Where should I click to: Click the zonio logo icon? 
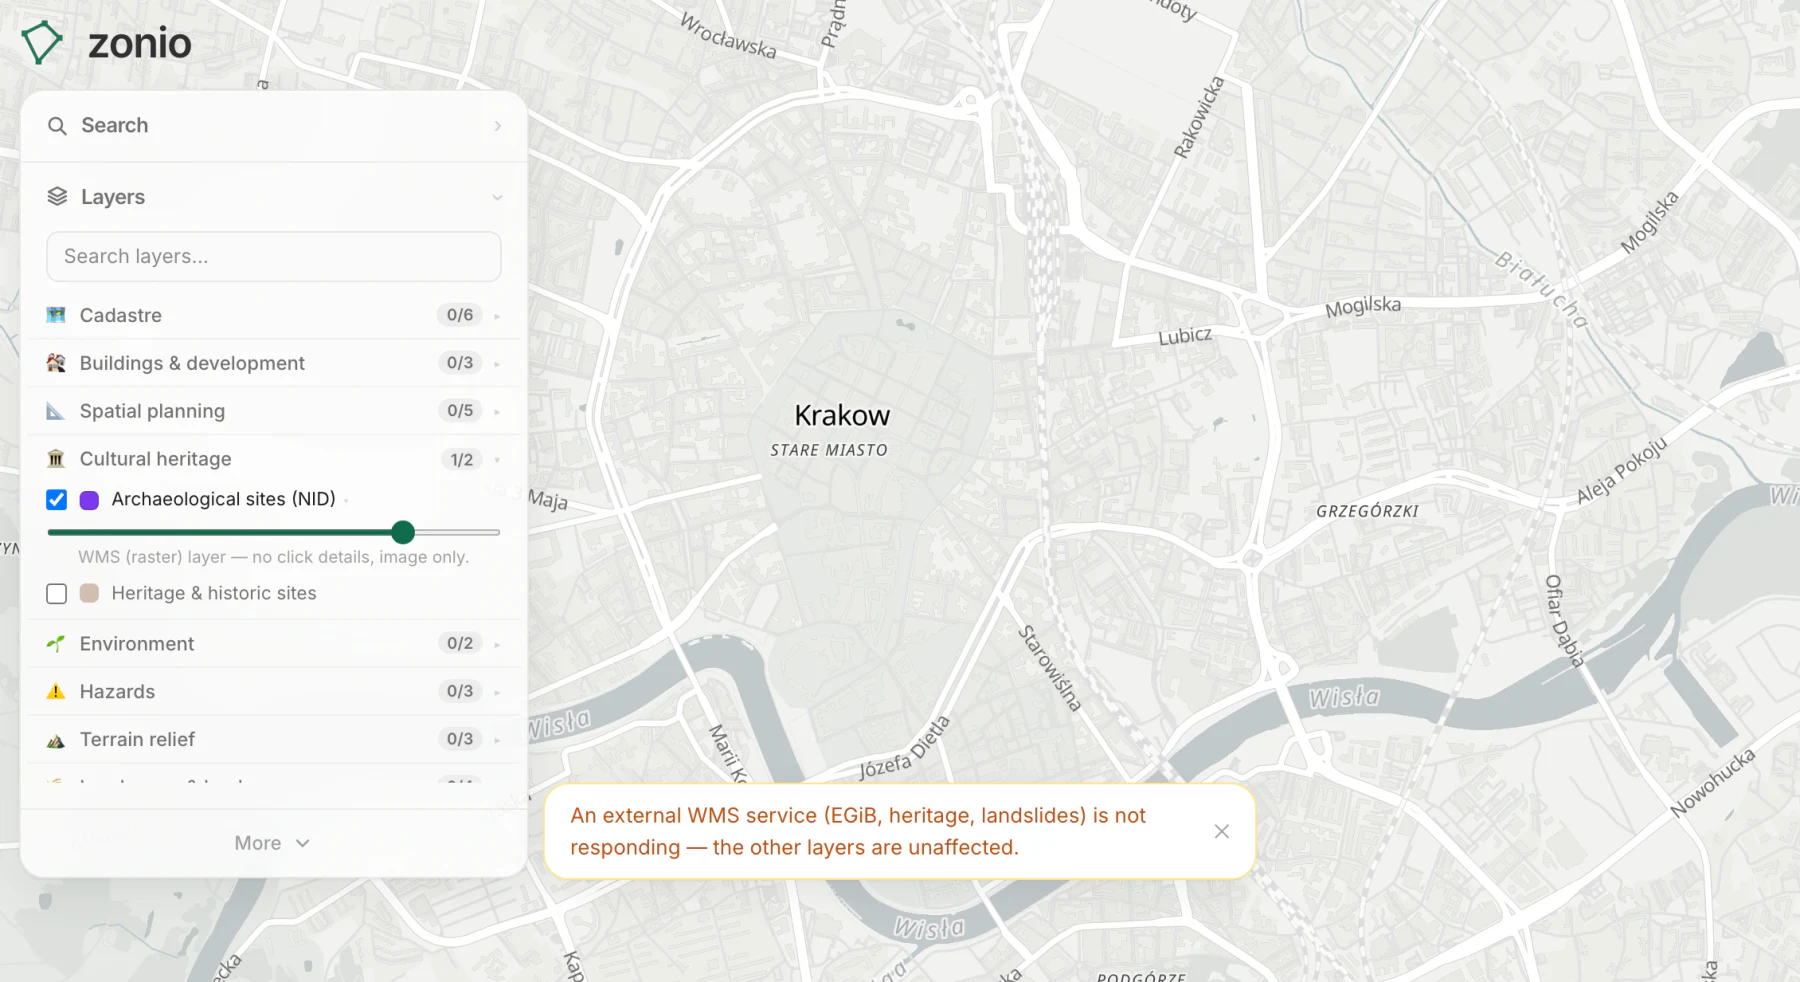coord(42,43)
